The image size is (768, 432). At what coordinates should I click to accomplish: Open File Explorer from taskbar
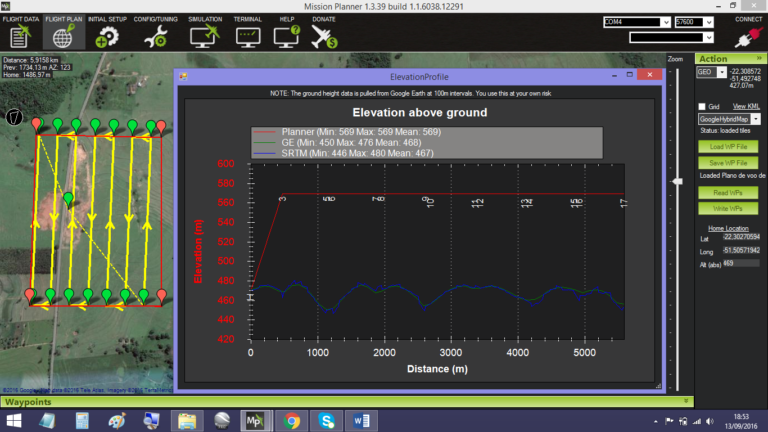[x=187, y=421]
